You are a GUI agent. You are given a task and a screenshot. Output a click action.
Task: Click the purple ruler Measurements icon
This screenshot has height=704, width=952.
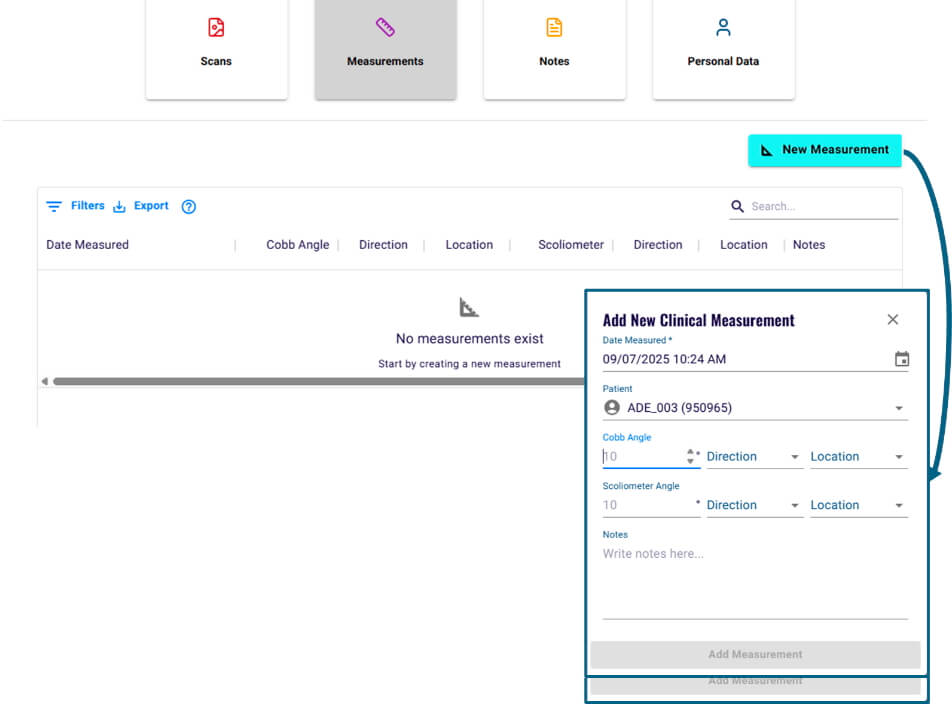[x=385, y=28]
